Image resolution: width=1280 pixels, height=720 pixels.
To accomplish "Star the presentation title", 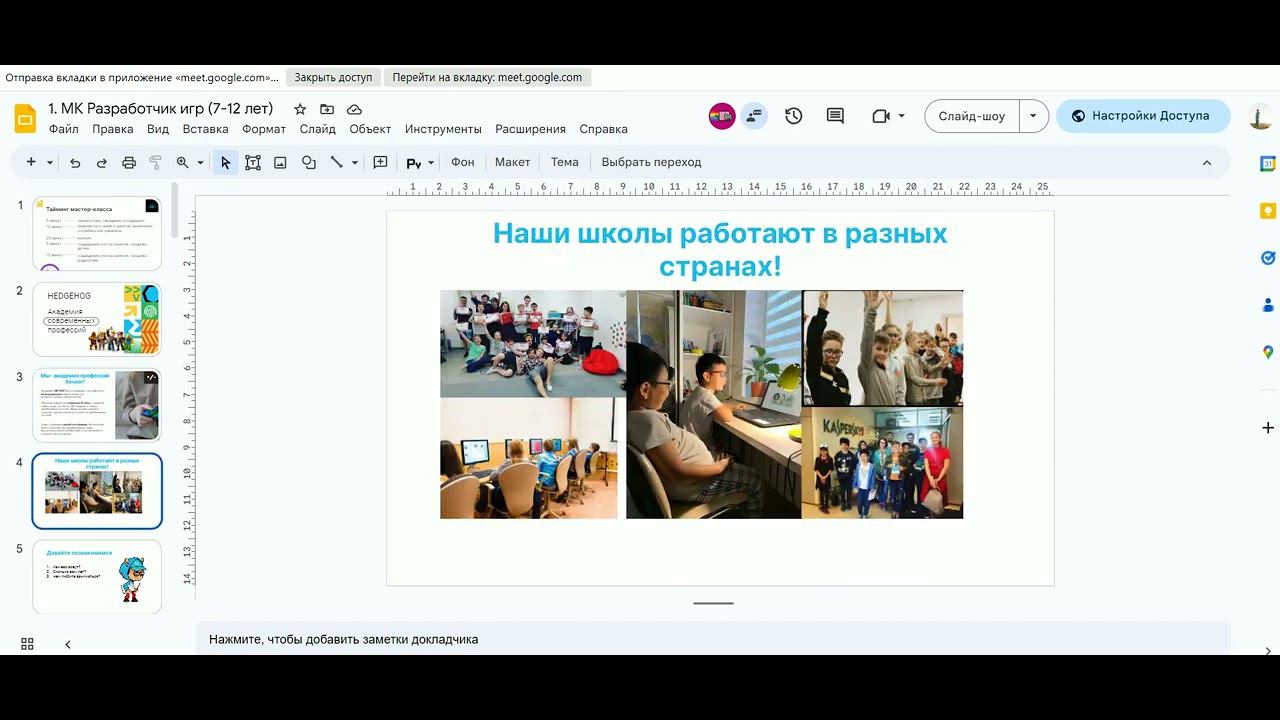I will point(300,109).
